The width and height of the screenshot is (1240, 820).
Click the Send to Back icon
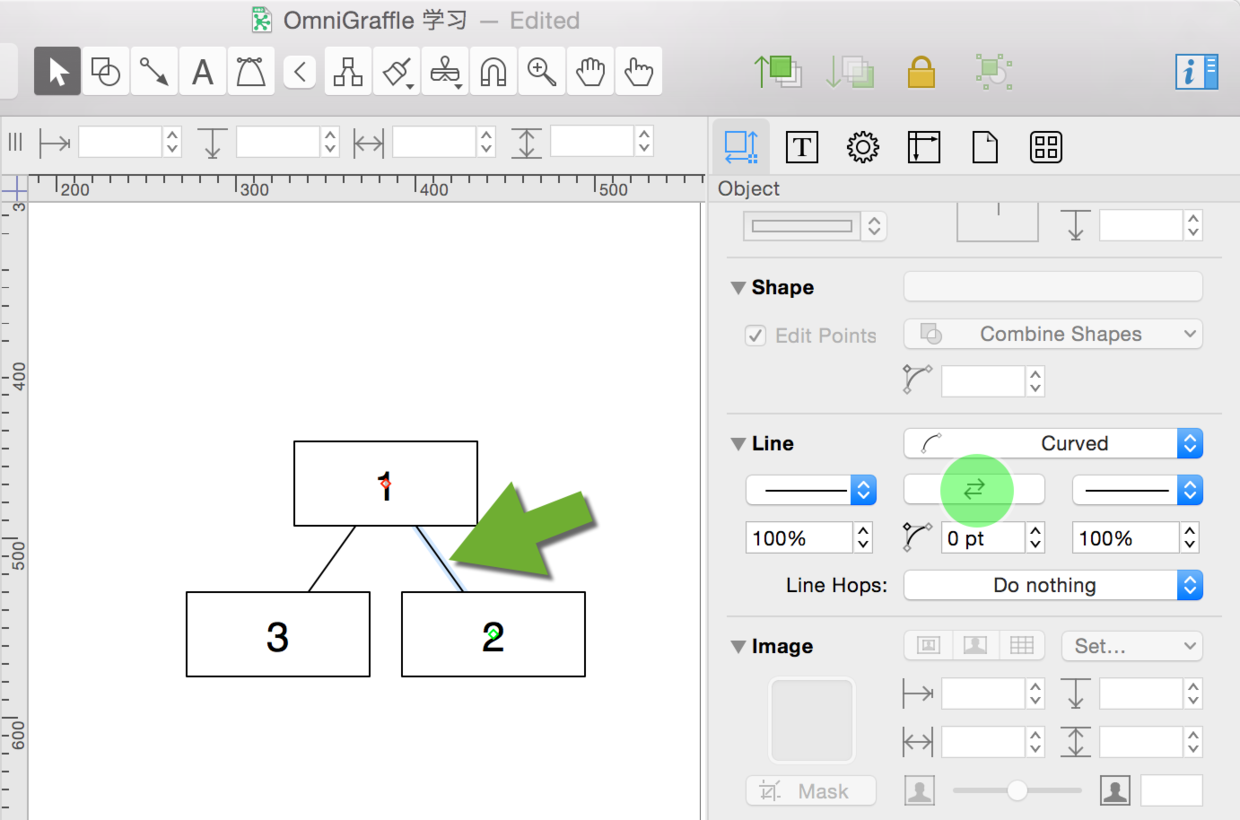tap(849, 71)
